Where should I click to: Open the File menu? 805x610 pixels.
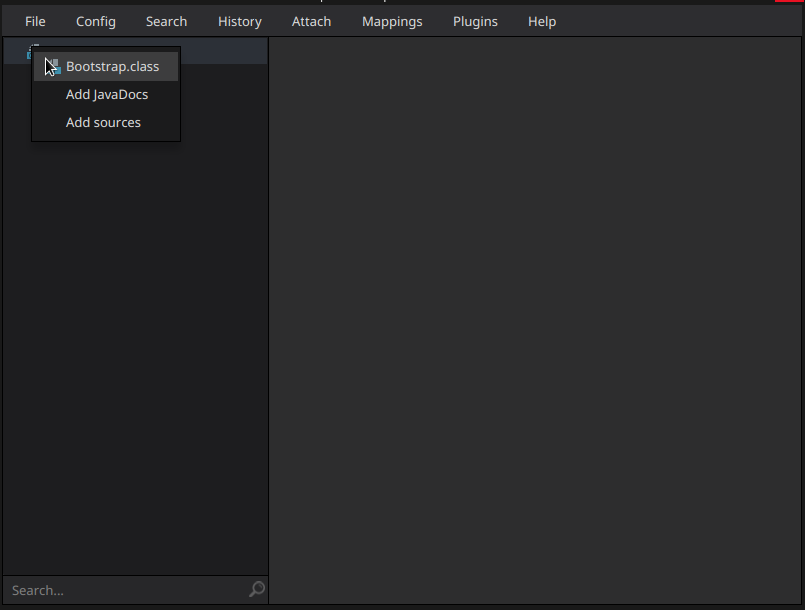[x=35, y=21]
